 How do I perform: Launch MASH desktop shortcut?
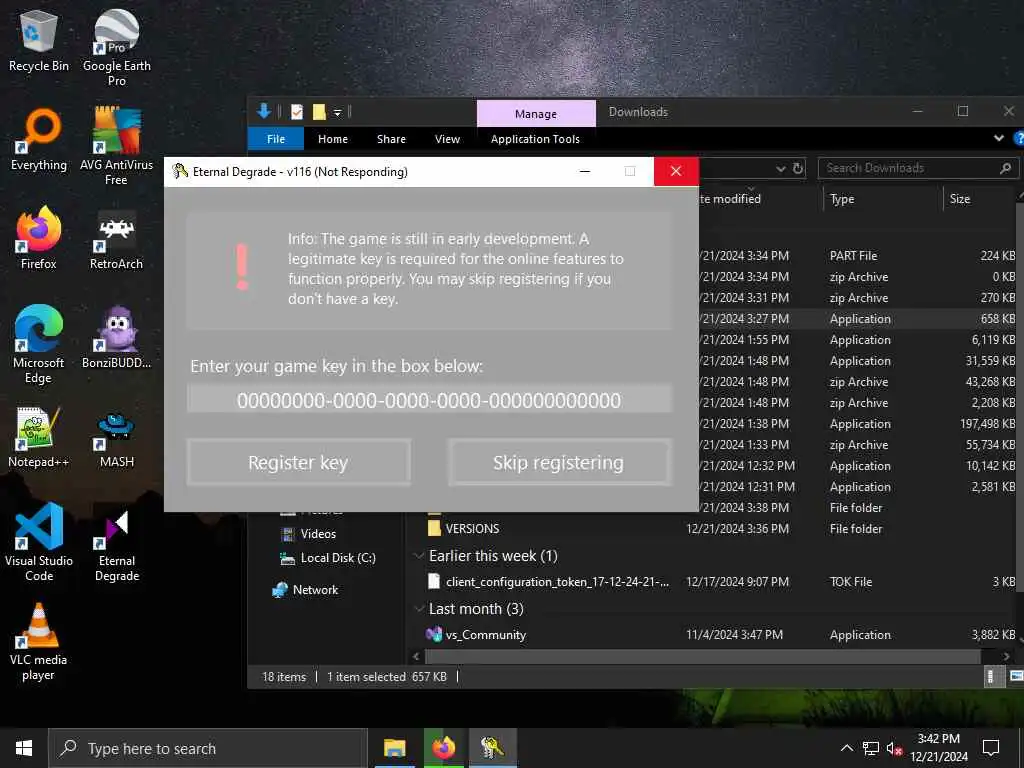pyautogui.click(x=116, y=440)
